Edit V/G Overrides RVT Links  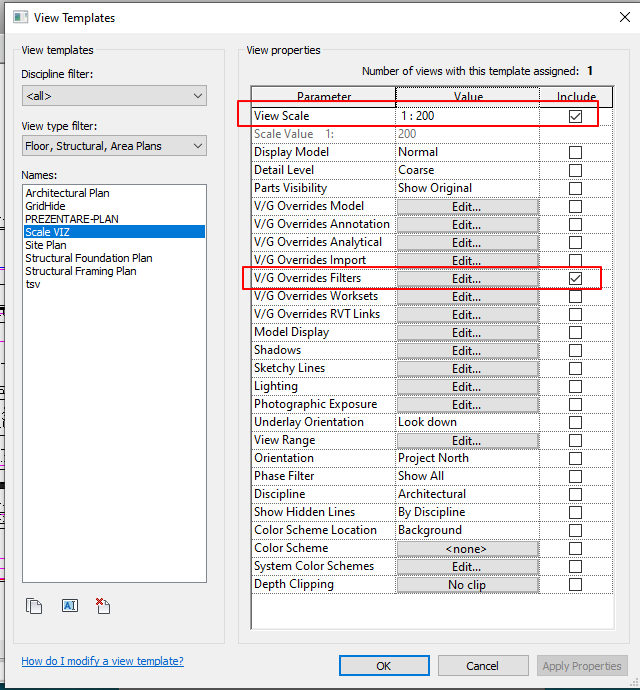[467, 315]
